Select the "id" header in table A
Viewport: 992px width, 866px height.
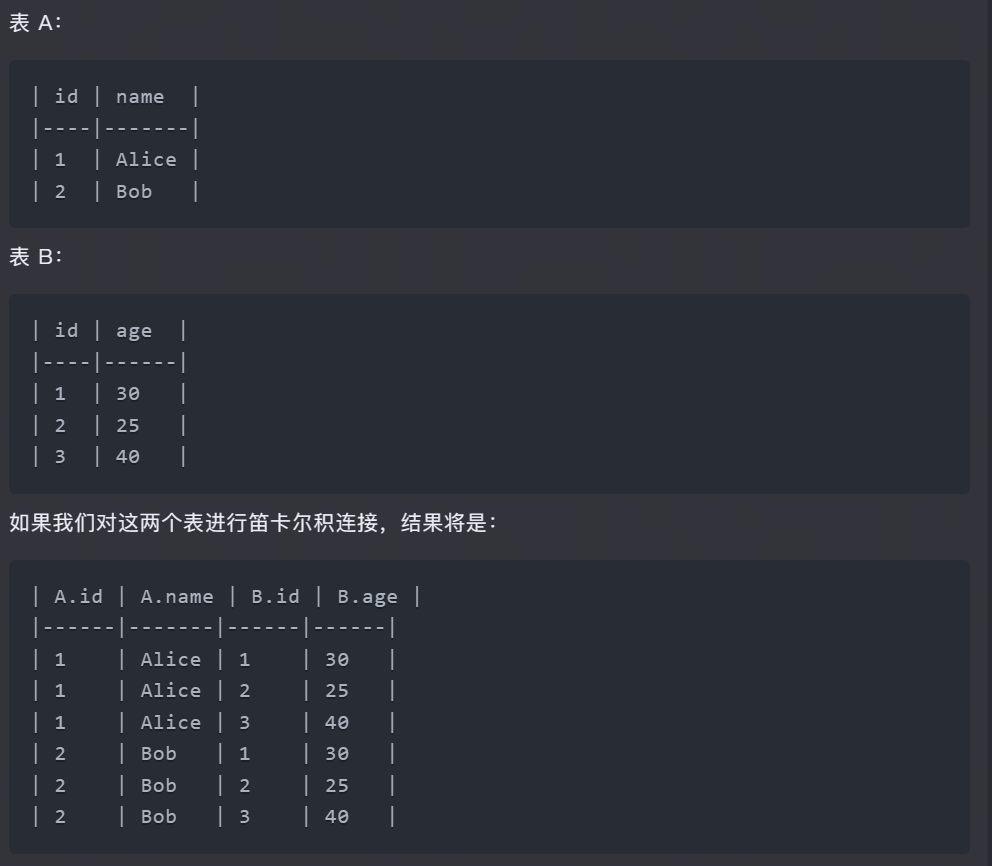tap(66, 97)
